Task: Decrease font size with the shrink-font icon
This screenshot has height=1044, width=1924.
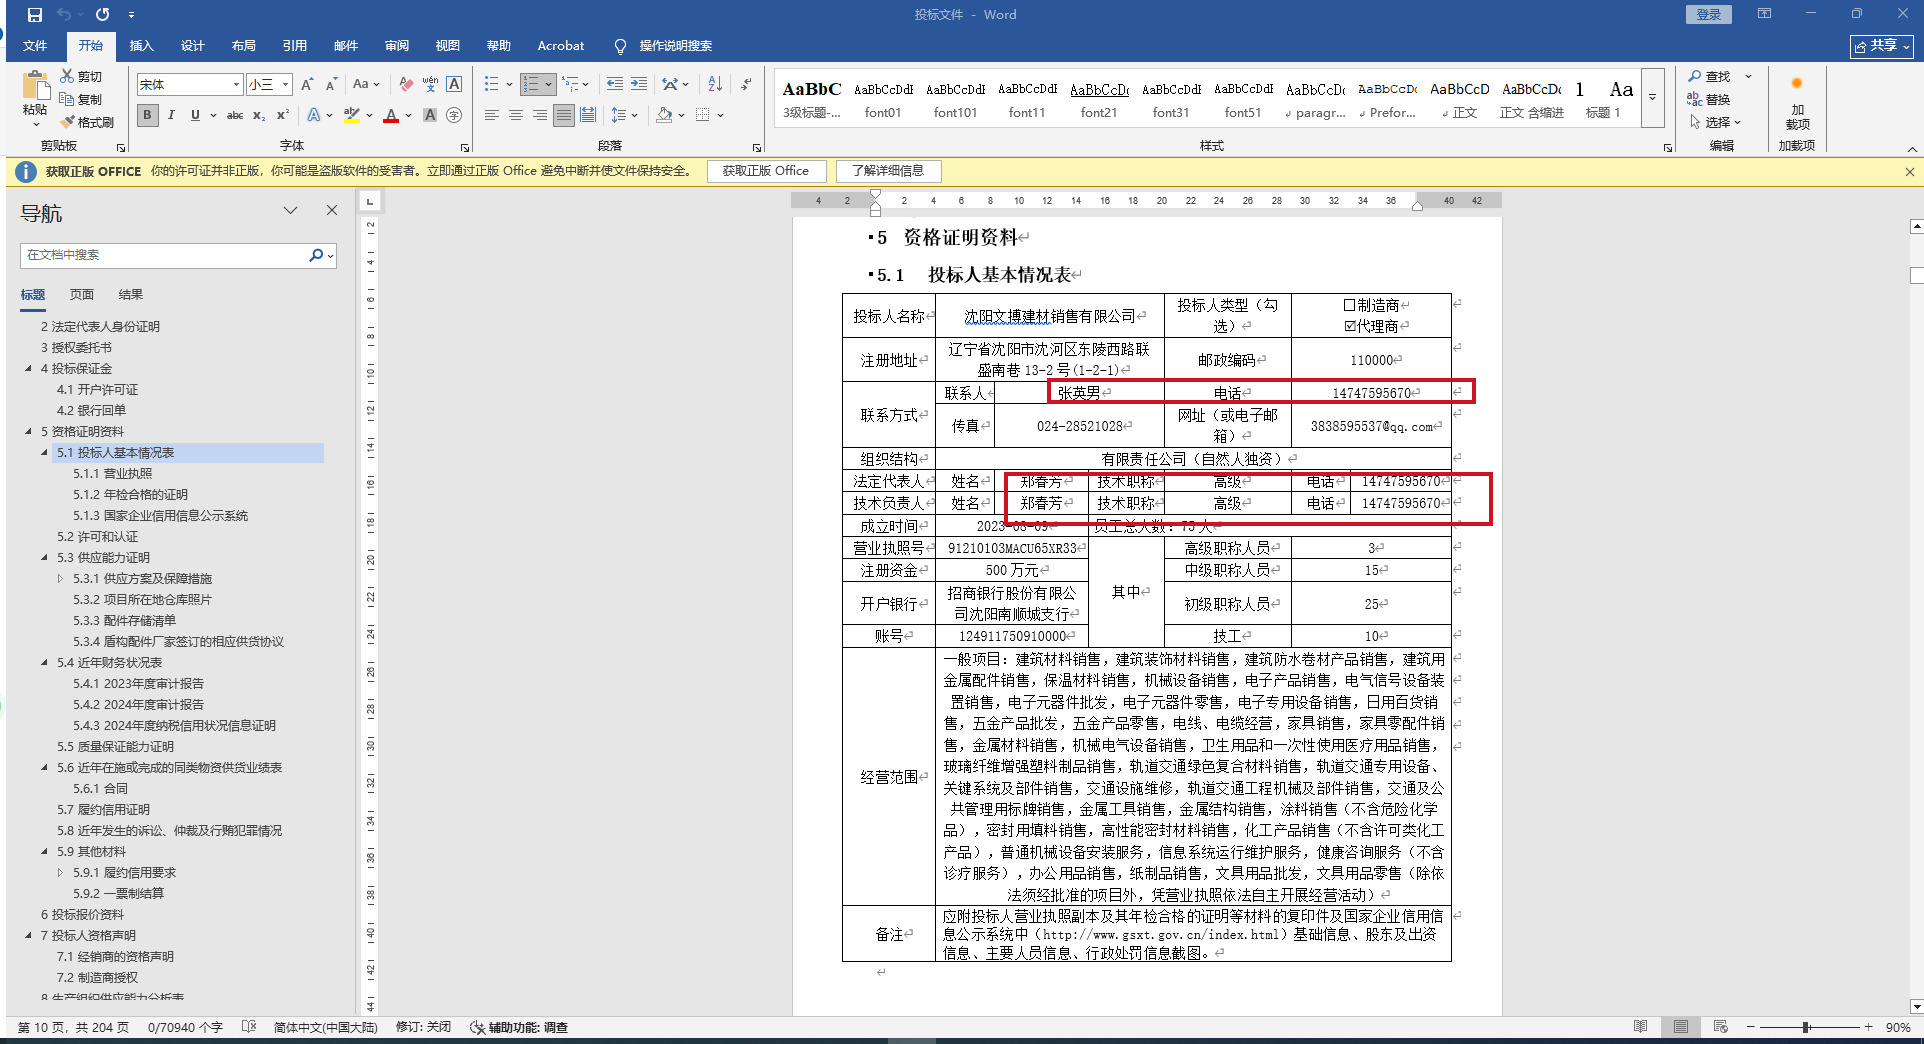Action: click(331, 84)
